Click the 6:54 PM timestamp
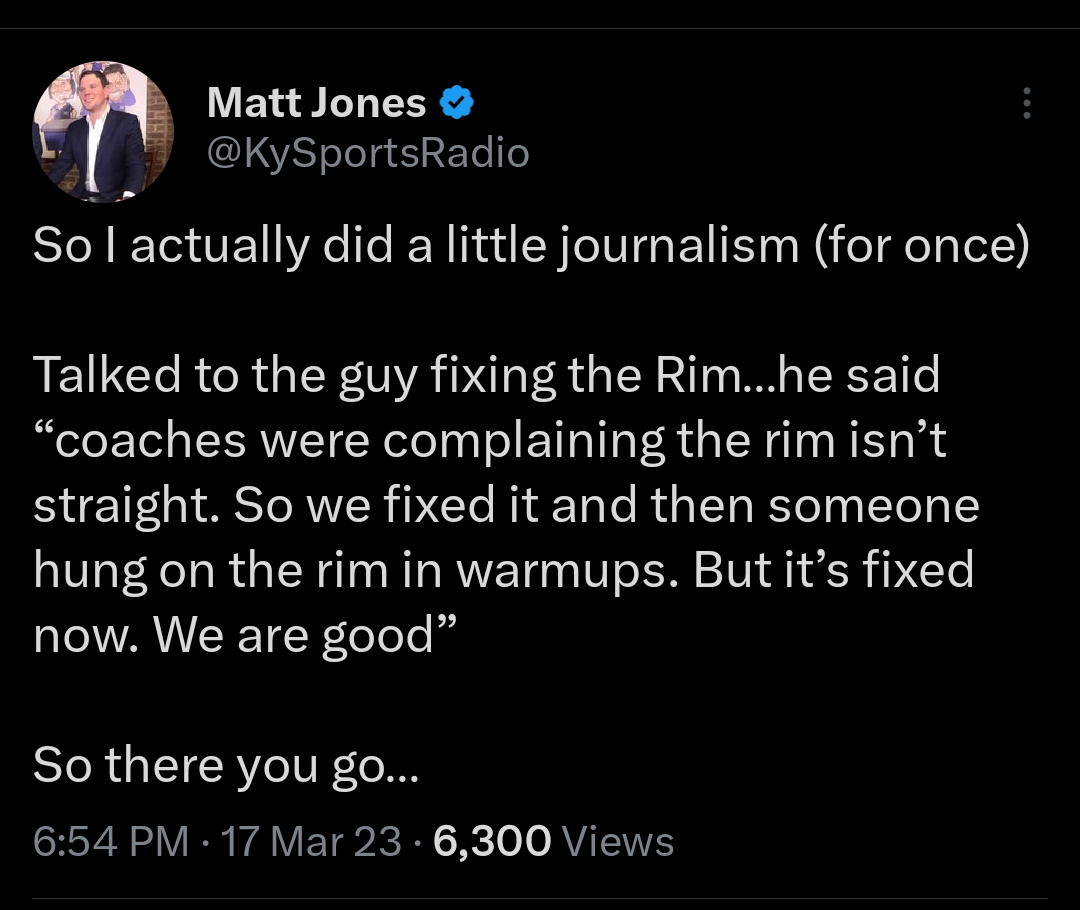Viewport: 1080px width, 910px height. tap(110, 841)
